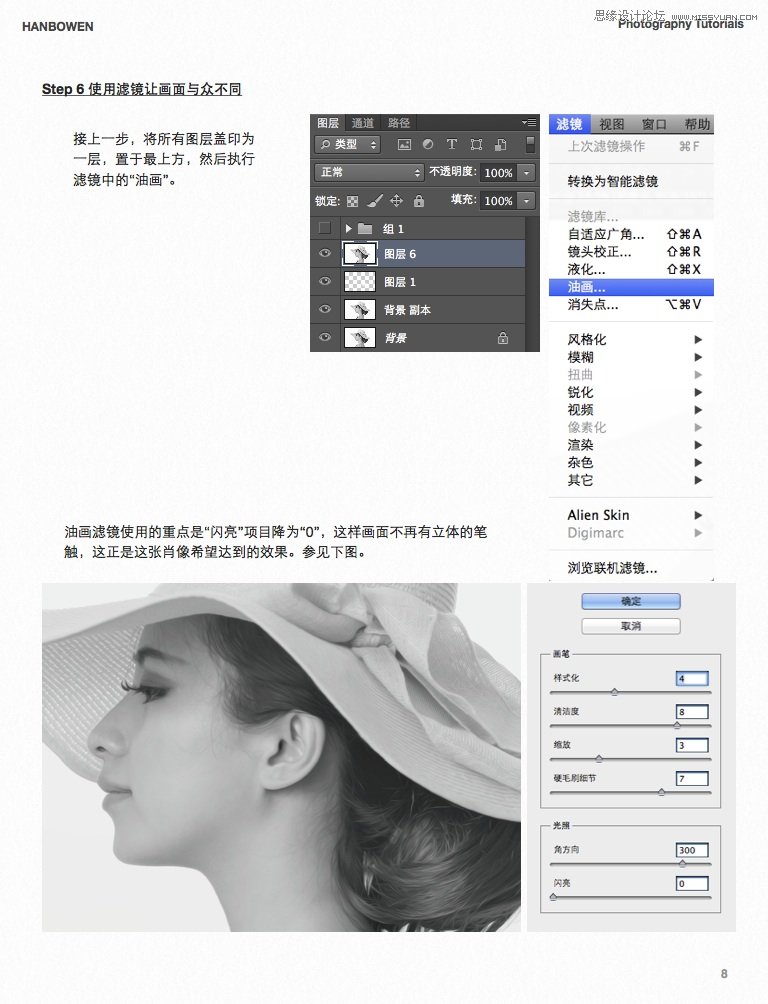Open the 填充 fill dropdown arrow
The image size is (768, 1004).
pyautogui.click(x=527, y=200)
